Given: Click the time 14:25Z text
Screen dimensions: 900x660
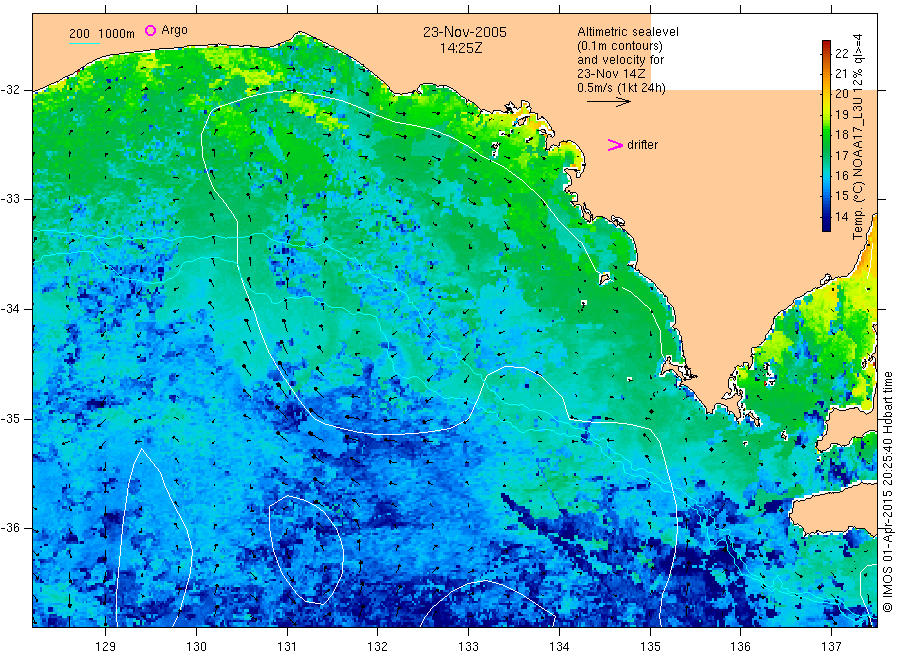Looking at the screenshot, I should (x=461, y=48).
